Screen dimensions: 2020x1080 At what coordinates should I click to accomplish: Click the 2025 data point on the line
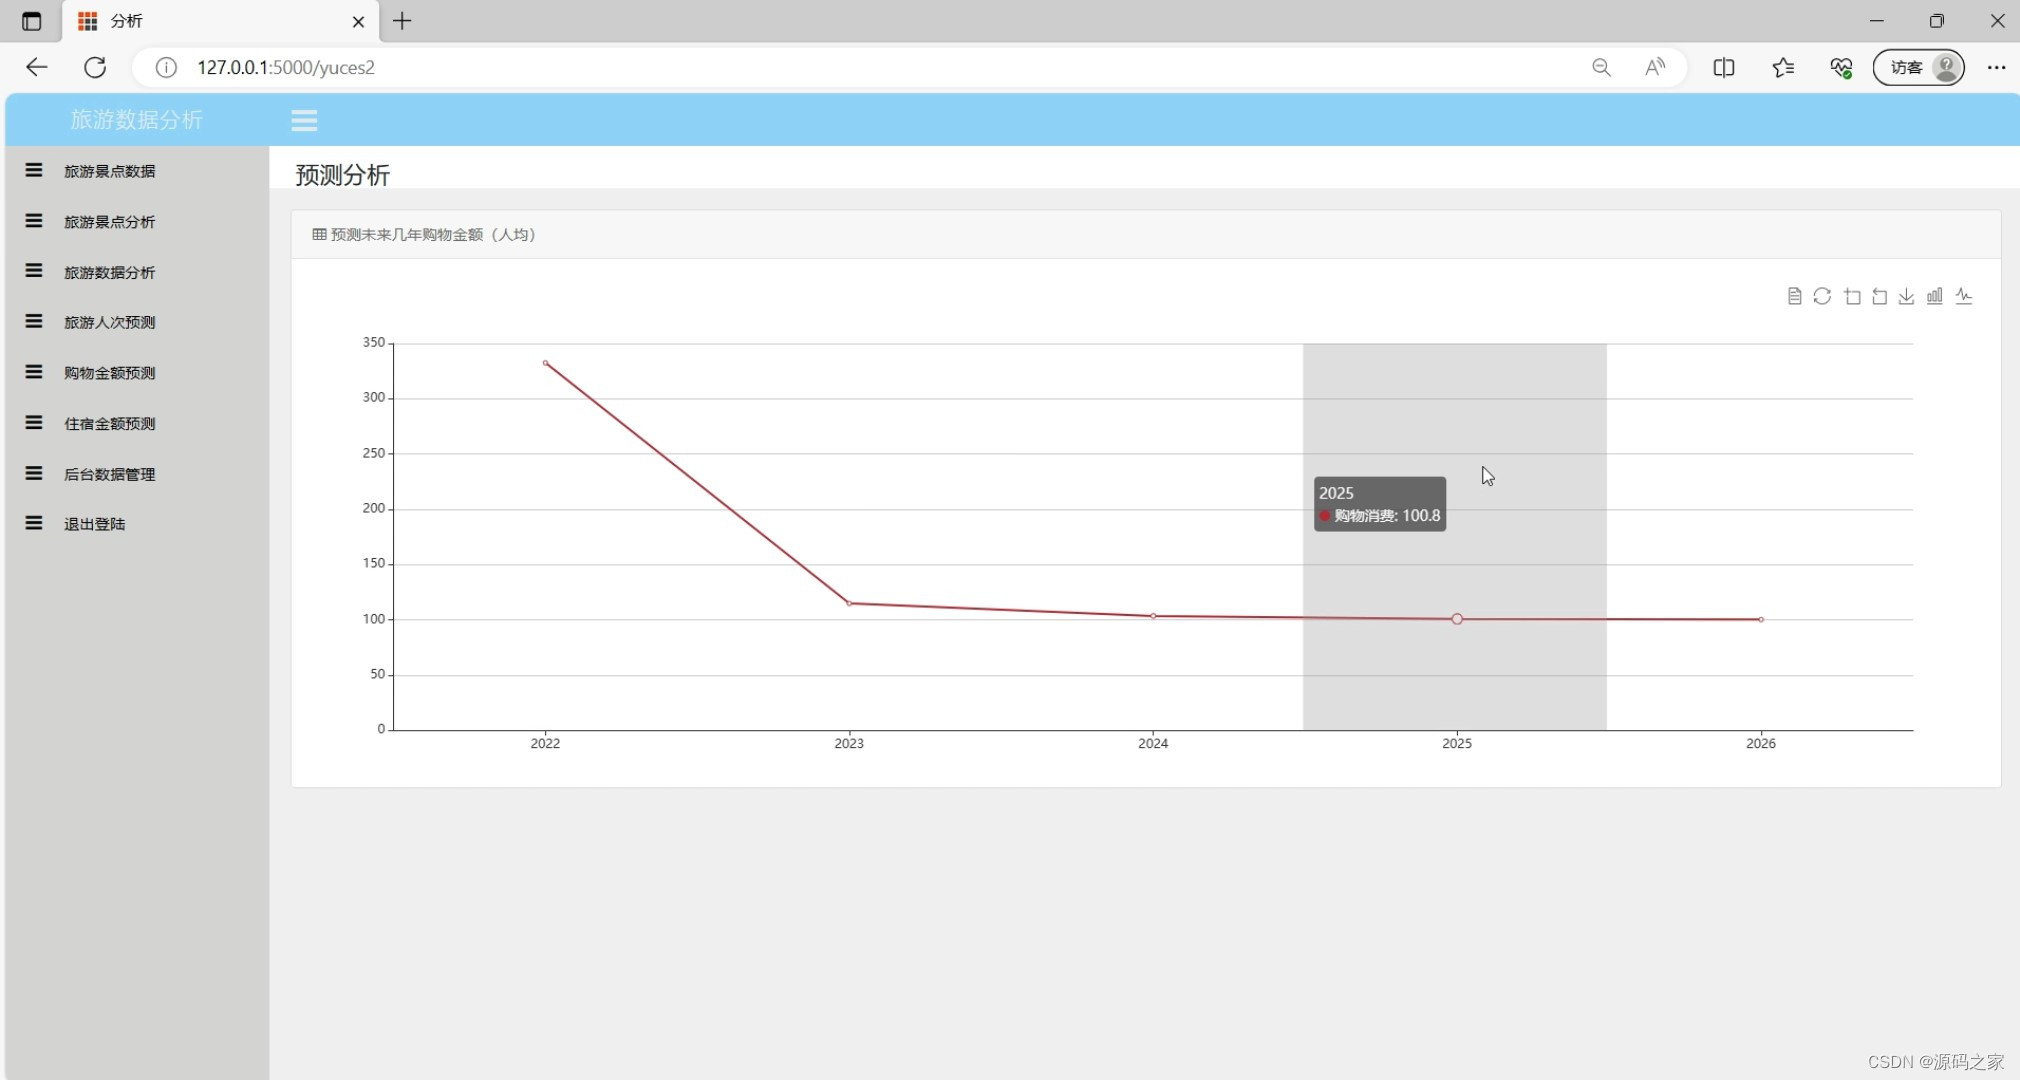pyautogui.click(x=1457, y=619)
